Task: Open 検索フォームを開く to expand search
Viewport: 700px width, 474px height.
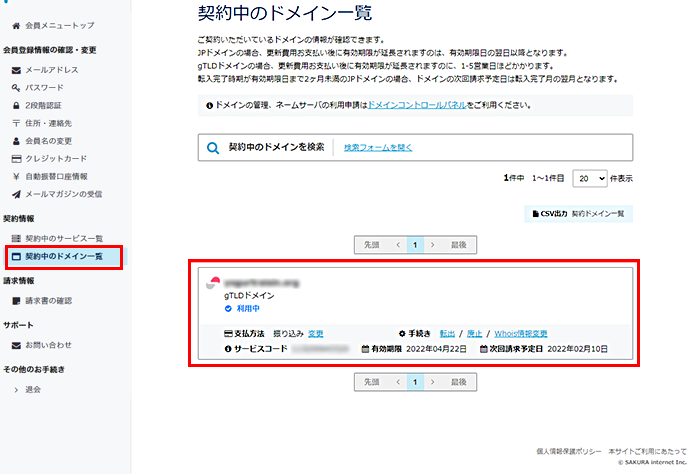Action: [x=378, y=148]
